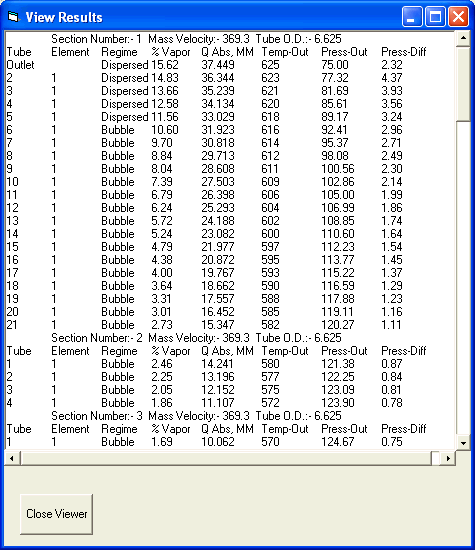Image resolution: width=475 pixels, height=550 pixels.
Task: Click the vertical scrollbar down arrow
Action: coord(463,443)
